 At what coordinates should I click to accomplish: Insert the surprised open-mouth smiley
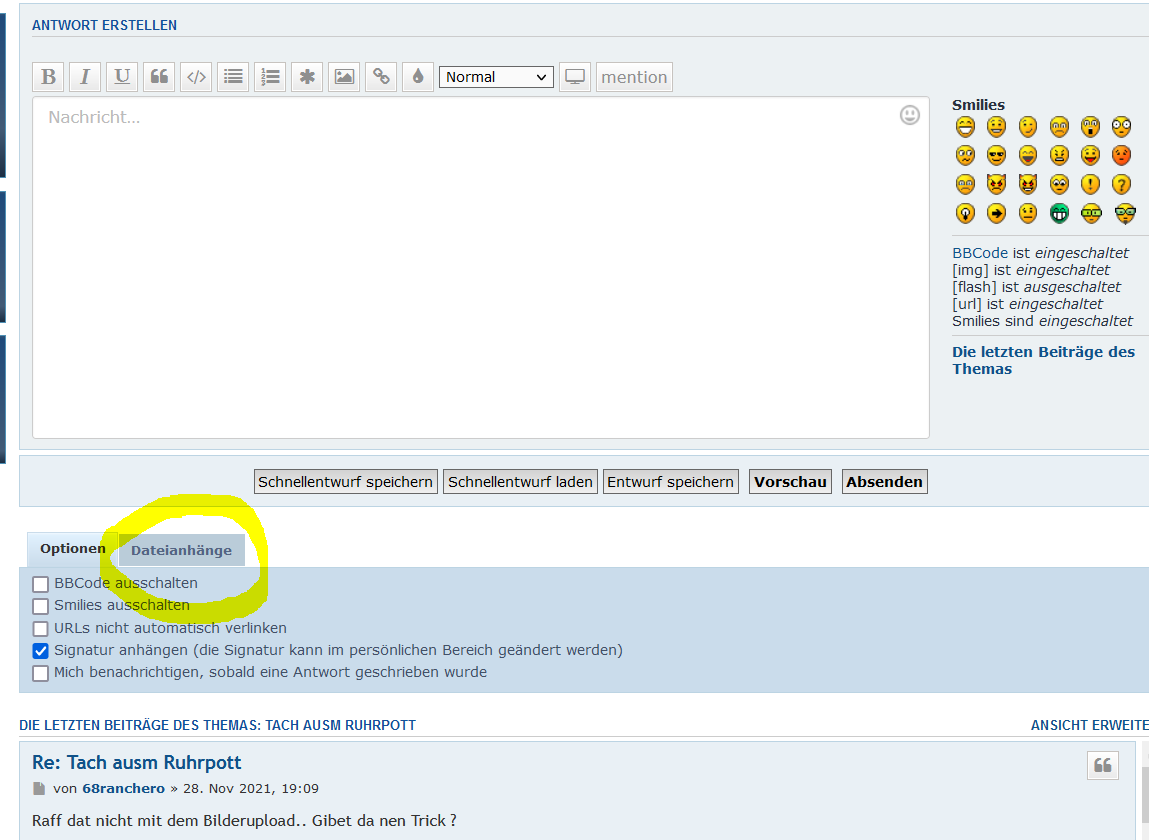1090,127
